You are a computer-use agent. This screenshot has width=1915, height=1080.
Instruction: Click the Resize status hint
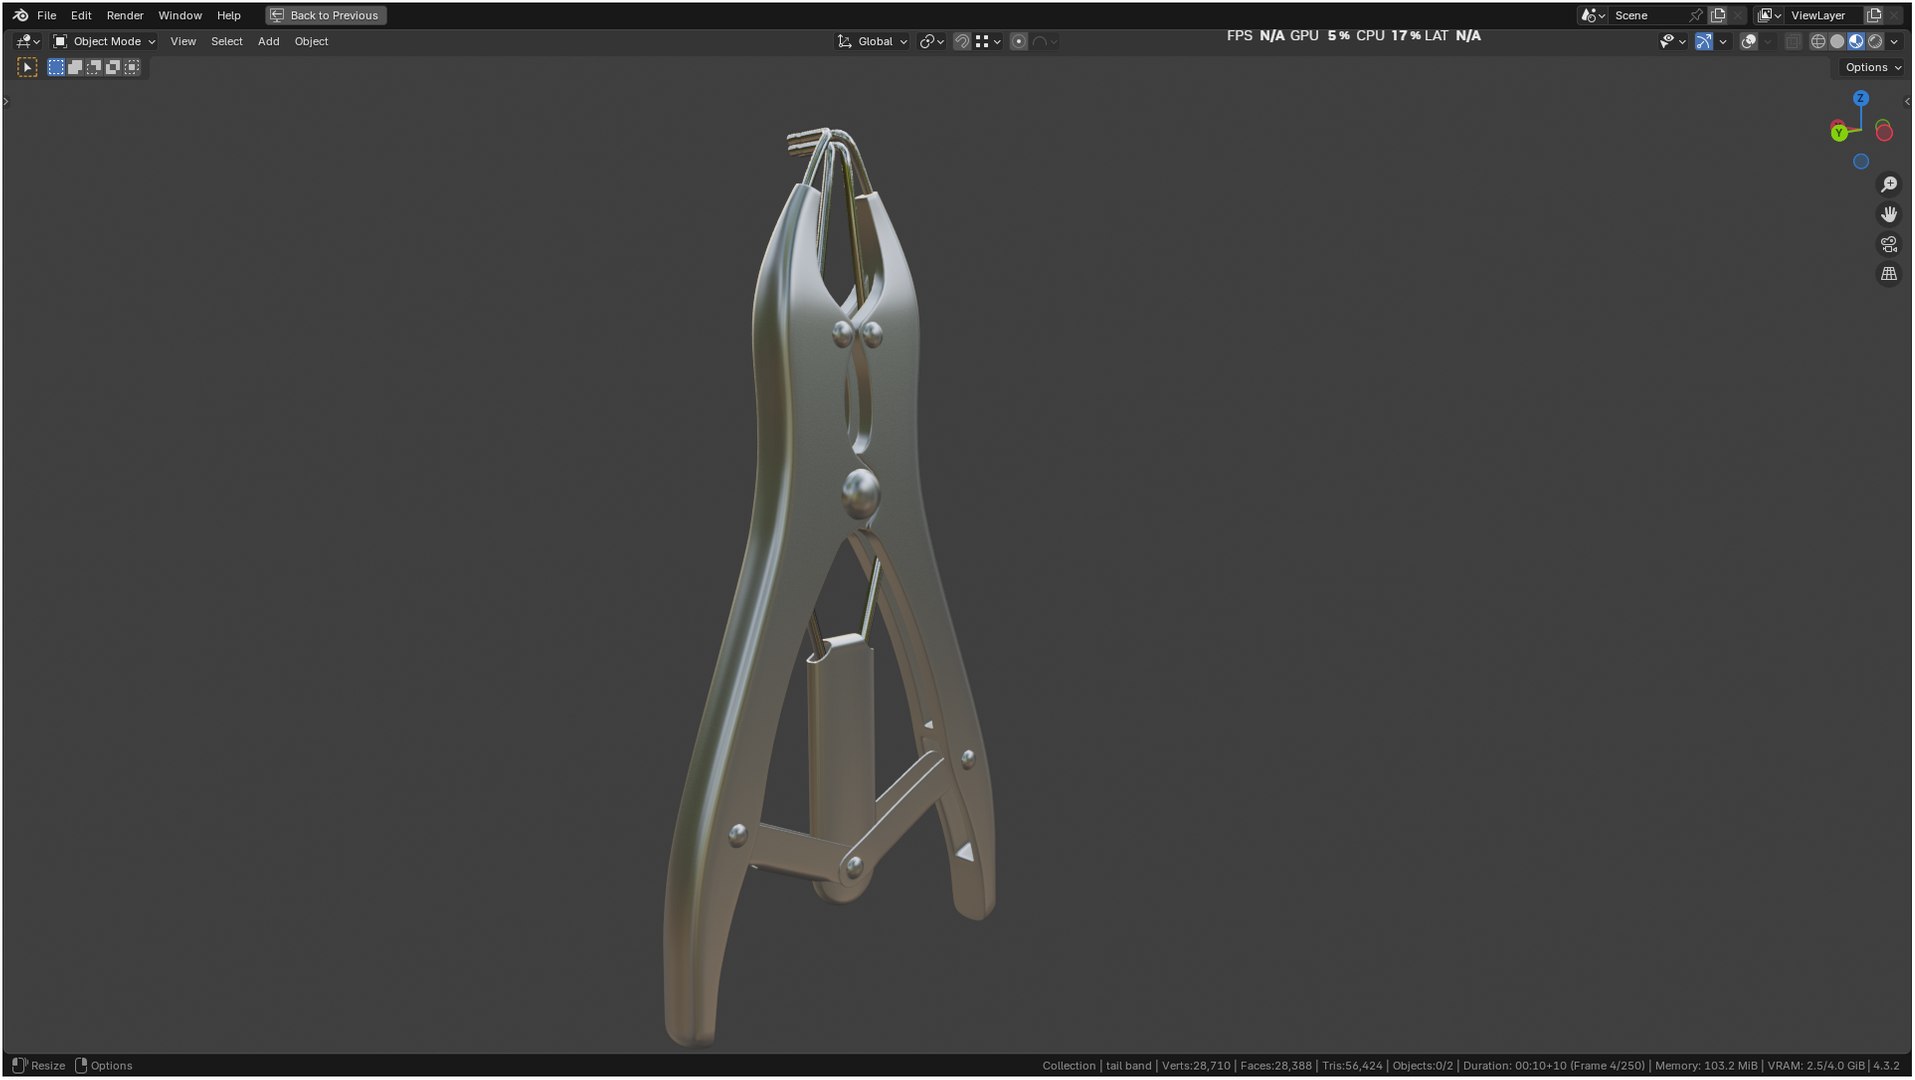38,1066
